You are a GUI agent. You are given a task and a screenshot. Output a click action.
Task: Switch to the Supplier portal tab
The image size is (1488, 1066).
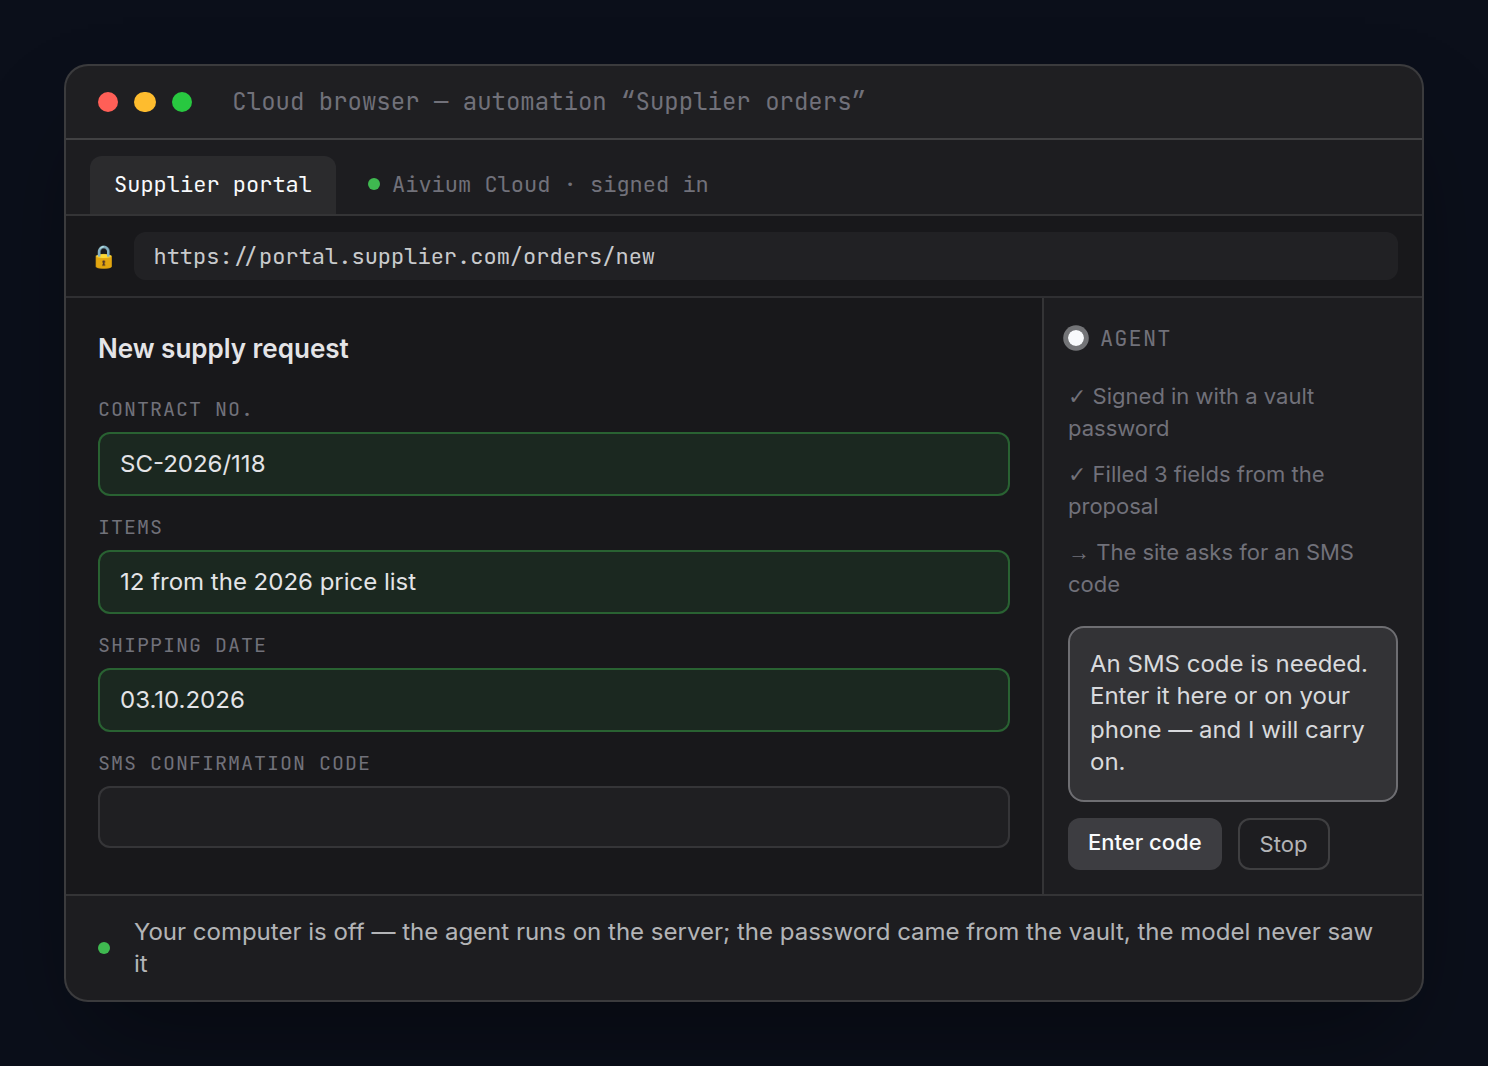pyautogui.click(x=213, y=185)
